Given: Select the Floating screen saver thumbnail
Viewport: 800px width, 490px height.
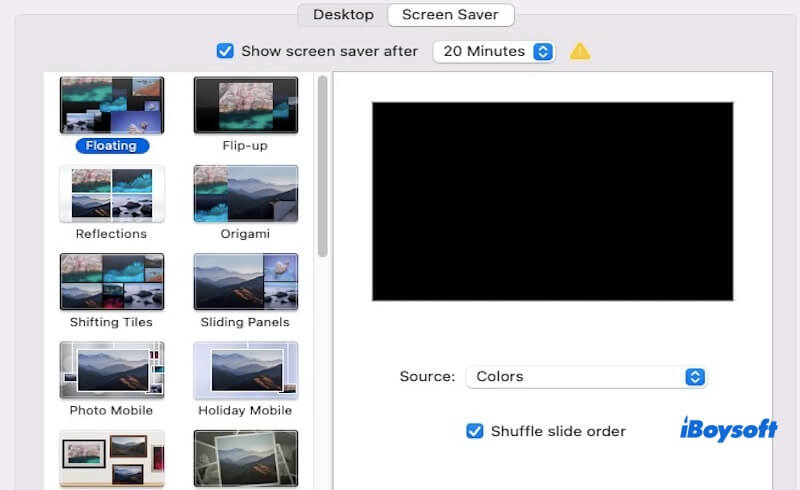Looking at the screenshot, I should 111,105.
